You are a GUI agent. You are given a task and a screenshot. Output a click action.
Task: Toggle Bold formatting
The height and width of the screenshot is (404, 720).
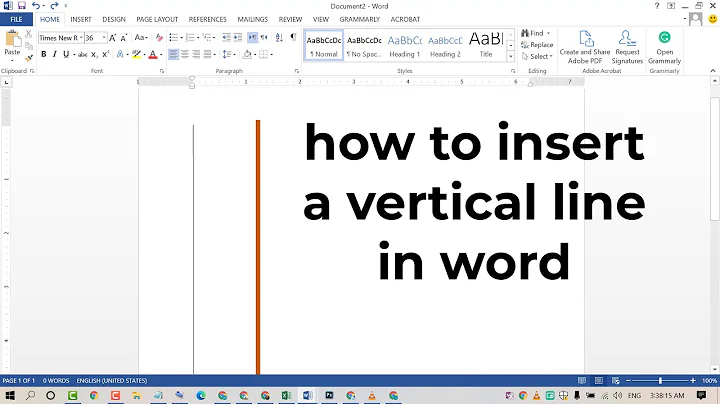(x=44, y=55)
